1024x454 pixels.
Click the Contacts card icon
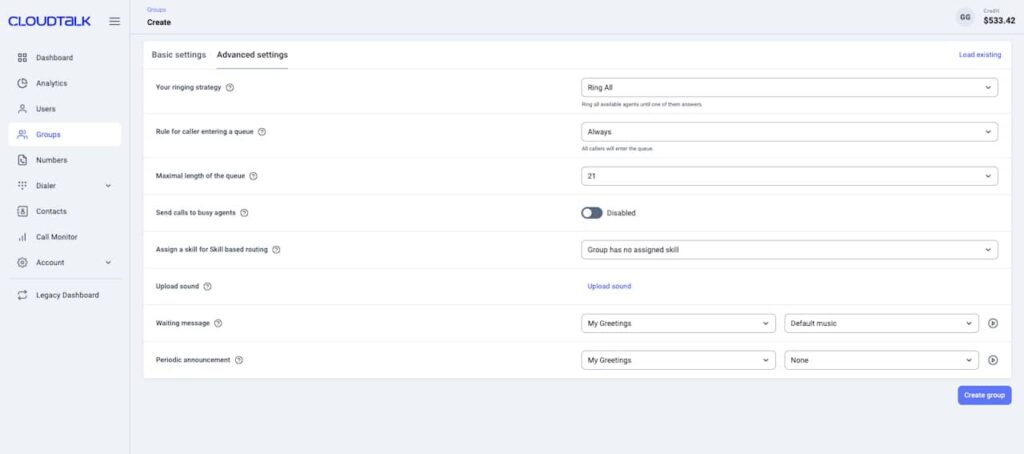click(22, 212)
